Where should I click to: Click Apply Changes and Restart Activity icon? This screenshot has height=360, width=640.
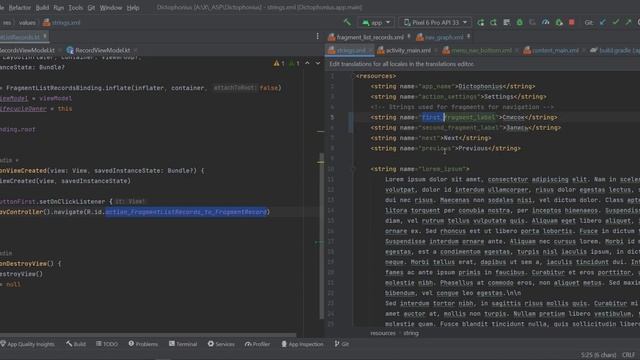coord(493,22)
